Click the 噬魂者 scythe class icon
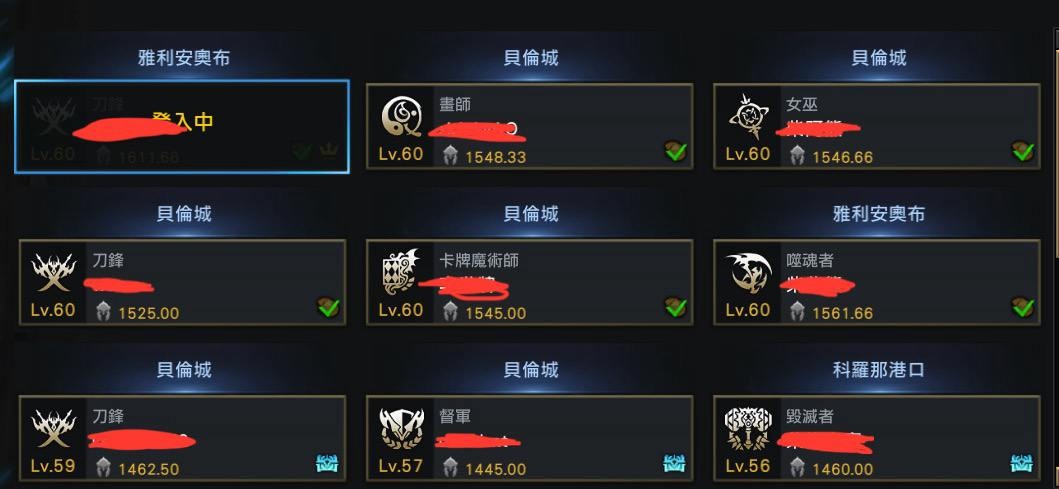This screenshot has width=1059, height=489. pyautogui.click(x=748, y=273)
